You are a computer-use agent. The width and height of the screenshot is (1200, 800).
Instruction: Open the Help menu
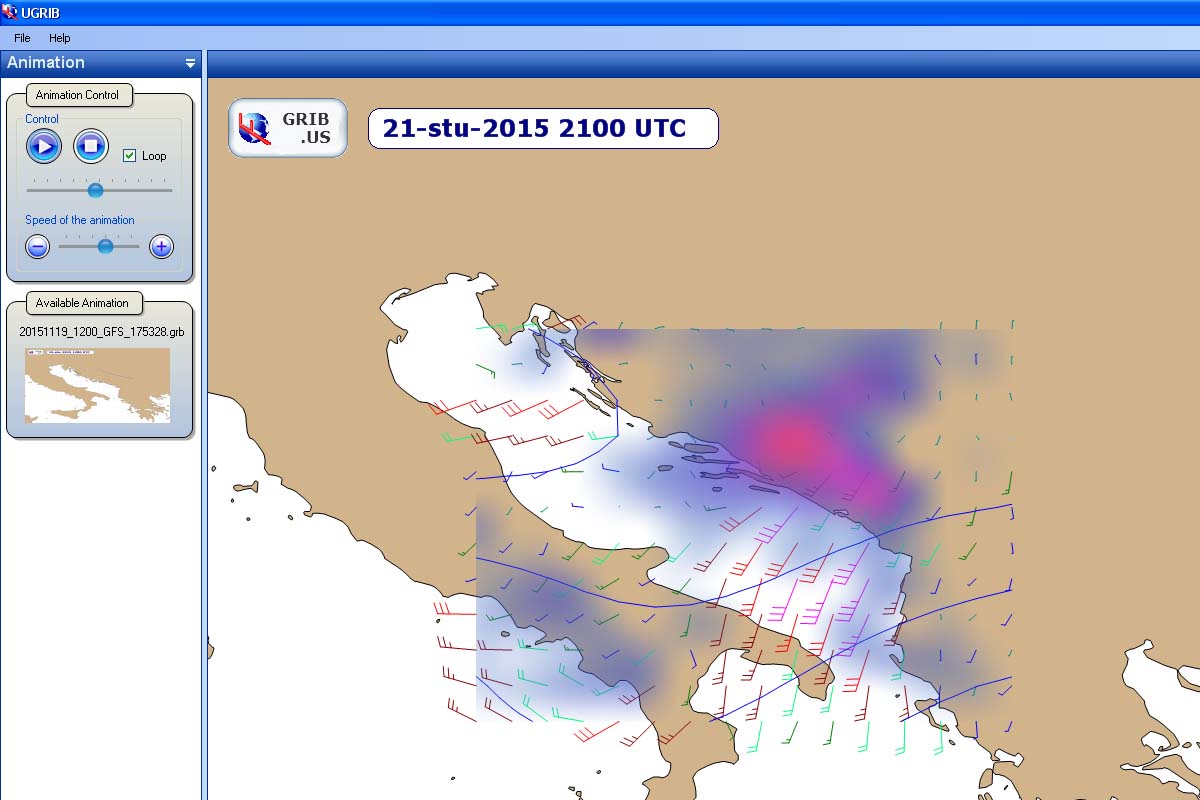[x=60, y=38]
